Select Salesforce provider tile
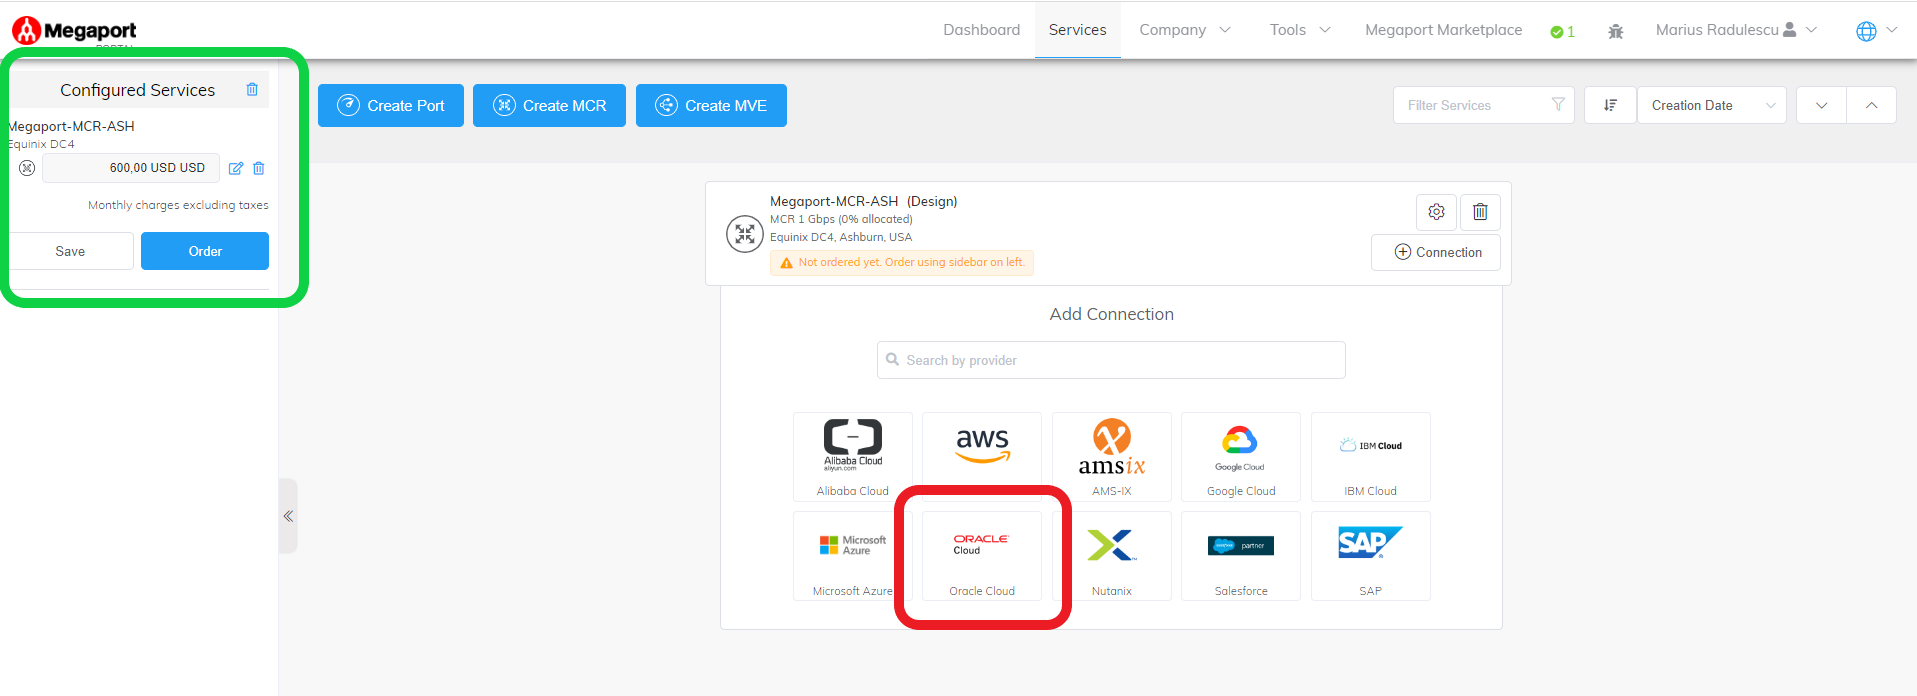 [1241, 556]
